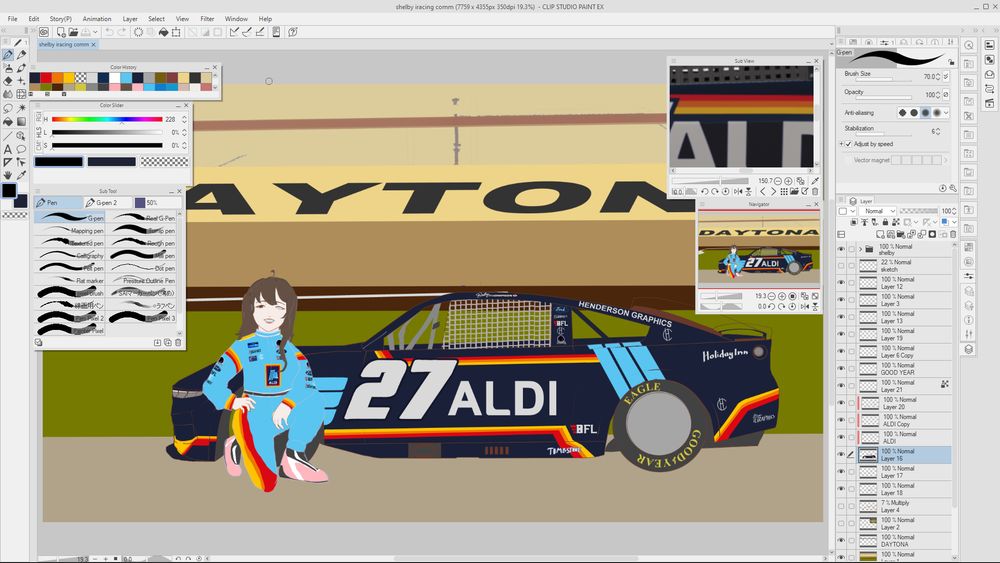Switch to G-pen 2 sub tool tab
The image size is (1000, 563).
108,203
